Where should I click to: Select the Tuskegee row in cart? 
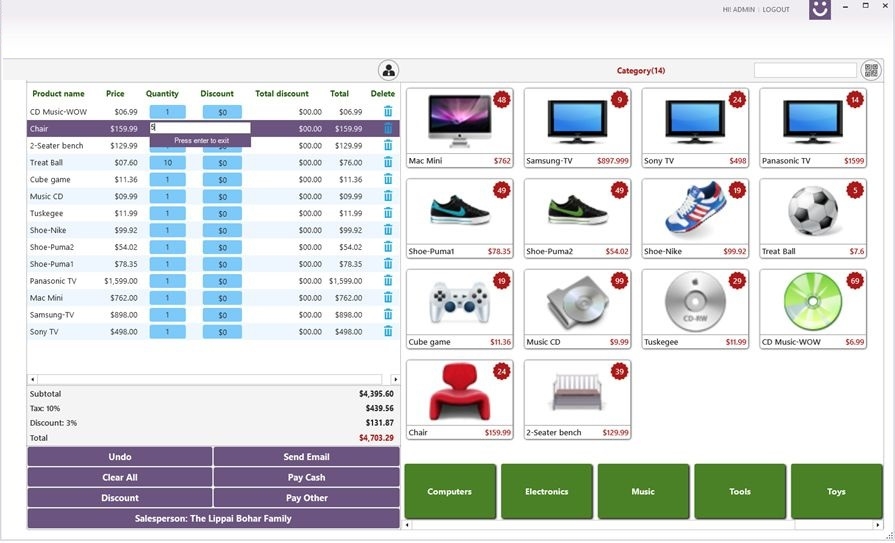(x=213, y=214)
